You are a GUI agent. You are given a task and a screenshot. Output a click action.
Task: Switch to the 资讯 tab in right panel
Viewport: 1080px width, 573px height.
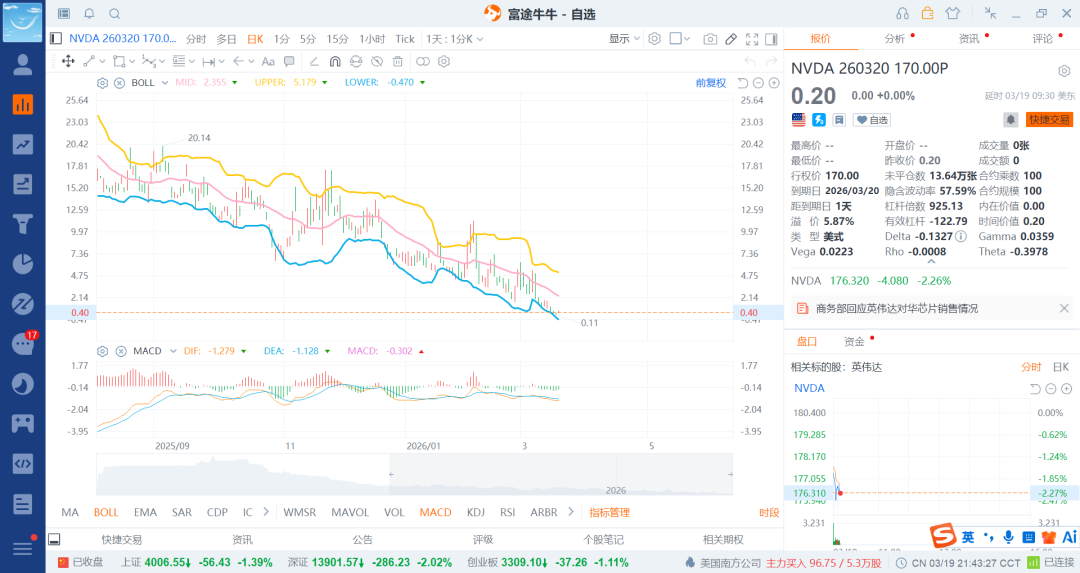970,39
